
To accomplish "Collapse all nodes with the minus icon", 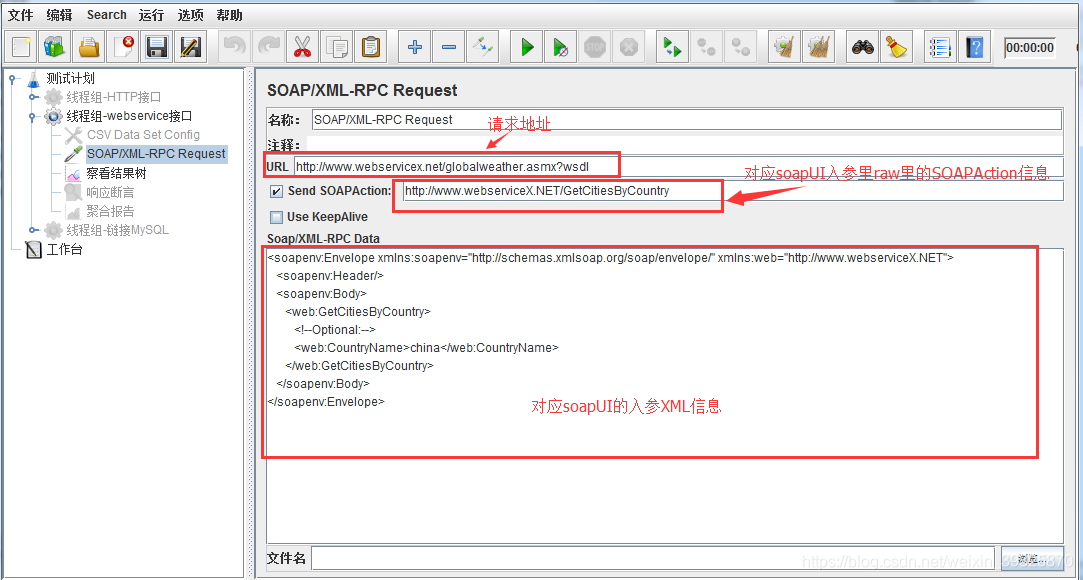I will point(448,47).
